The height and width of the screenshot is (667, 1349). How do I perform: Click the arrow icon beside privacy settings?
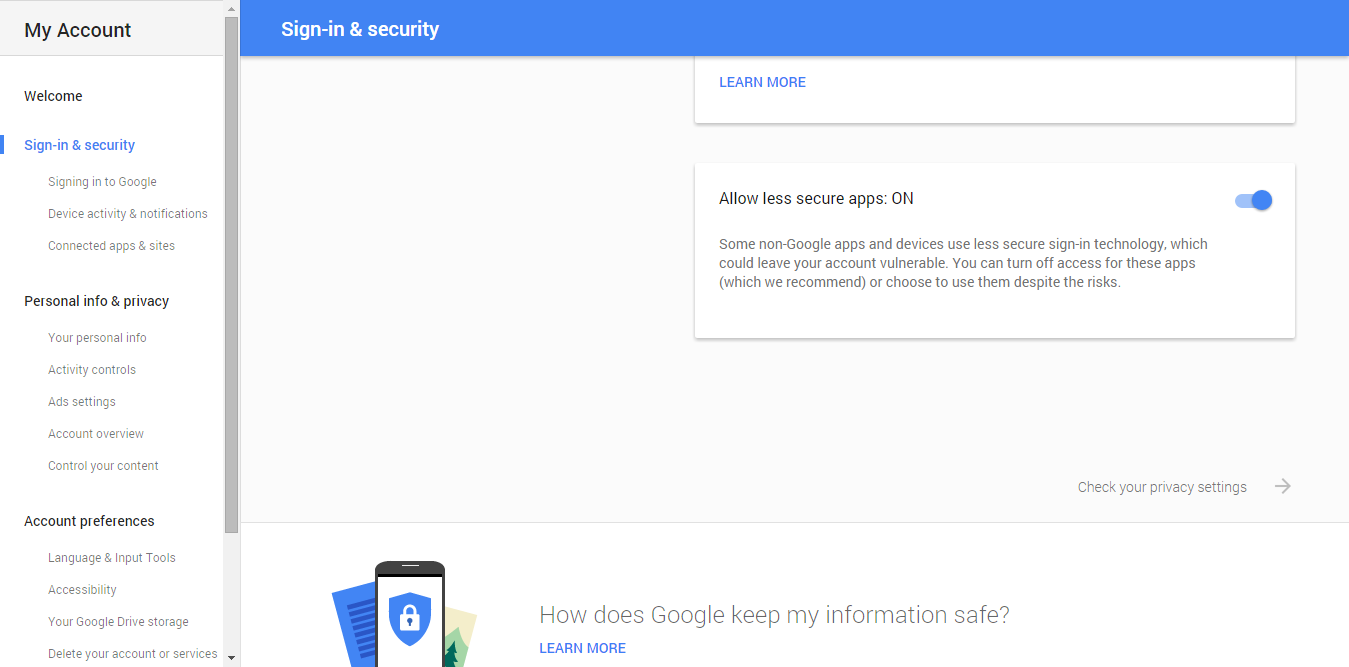tap(1283, 487)
